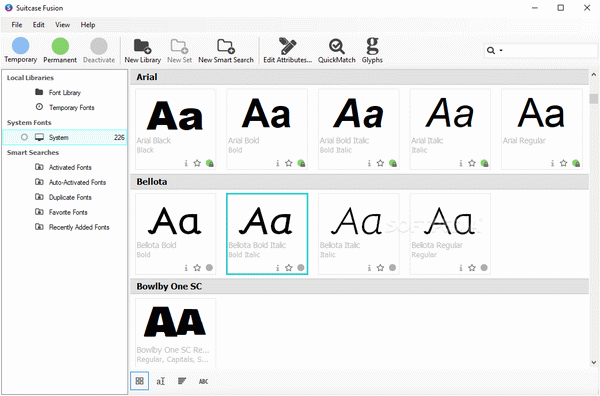Open Auto-Activated Fonts smart search
Viewport: 600px width, 396px height.
coord(77,182)
